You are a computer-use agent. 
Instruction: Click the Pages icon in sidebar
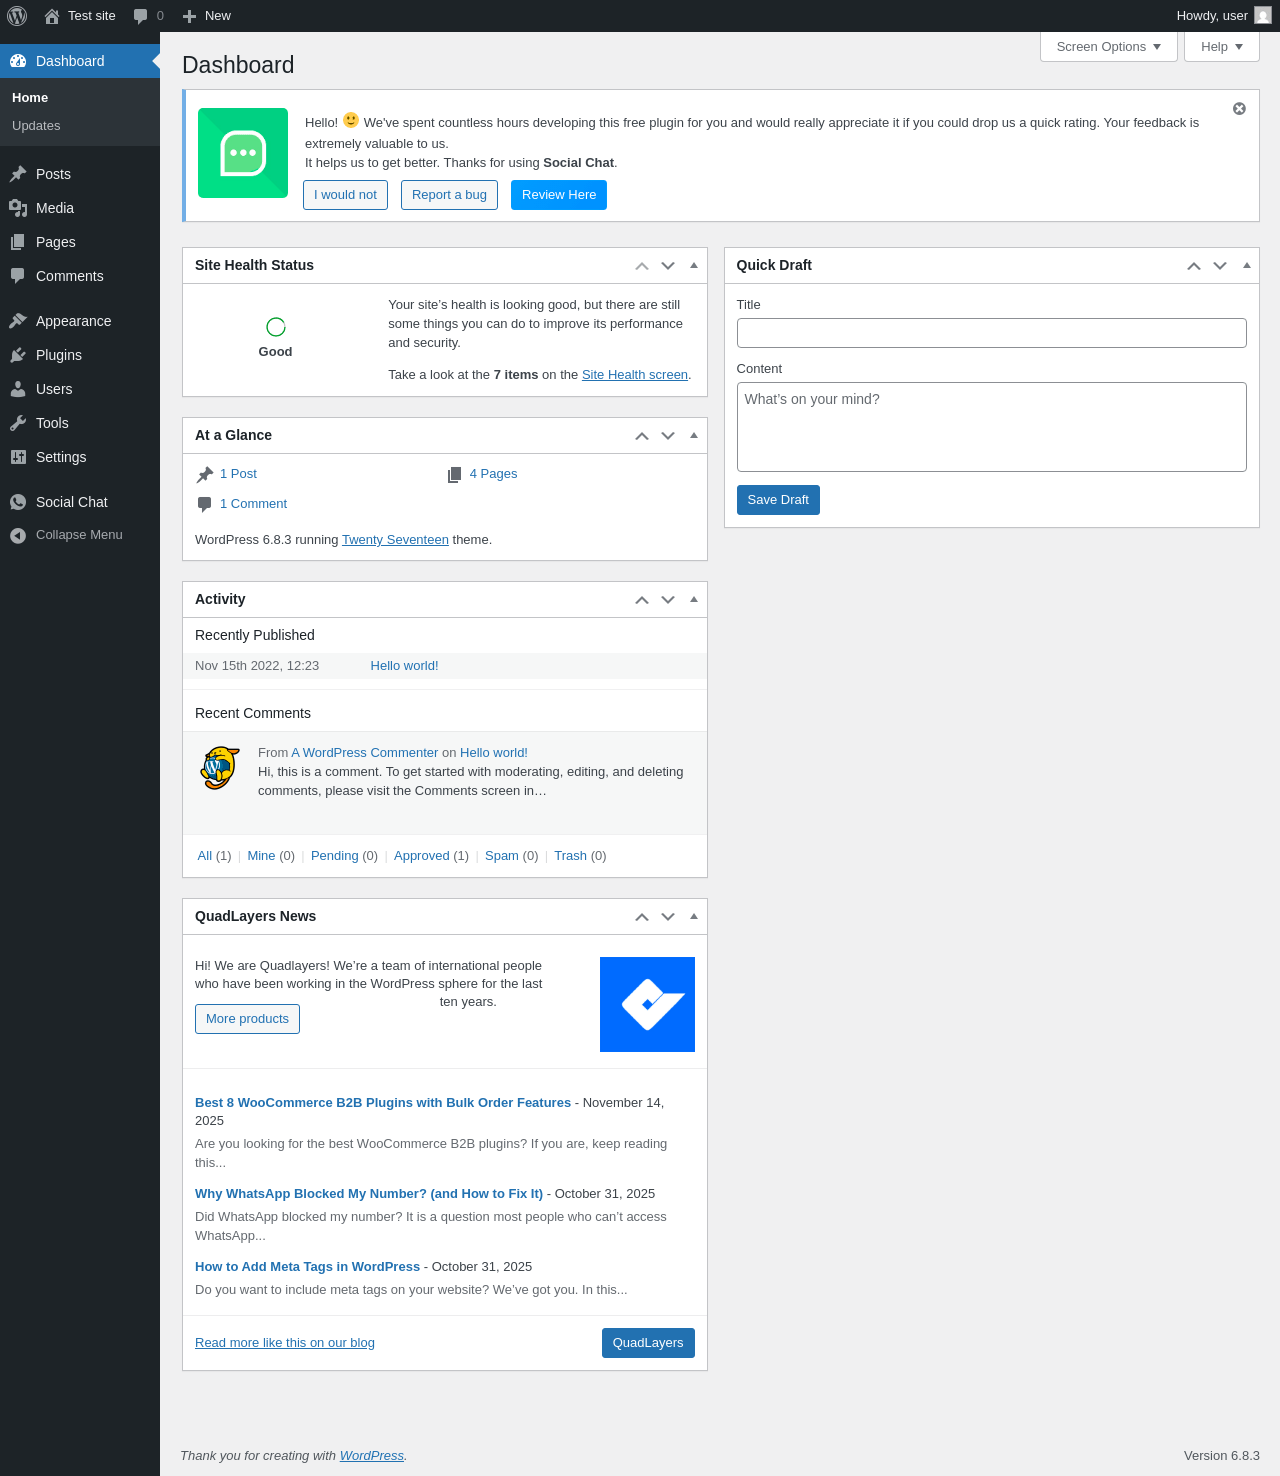pos(18,242)
